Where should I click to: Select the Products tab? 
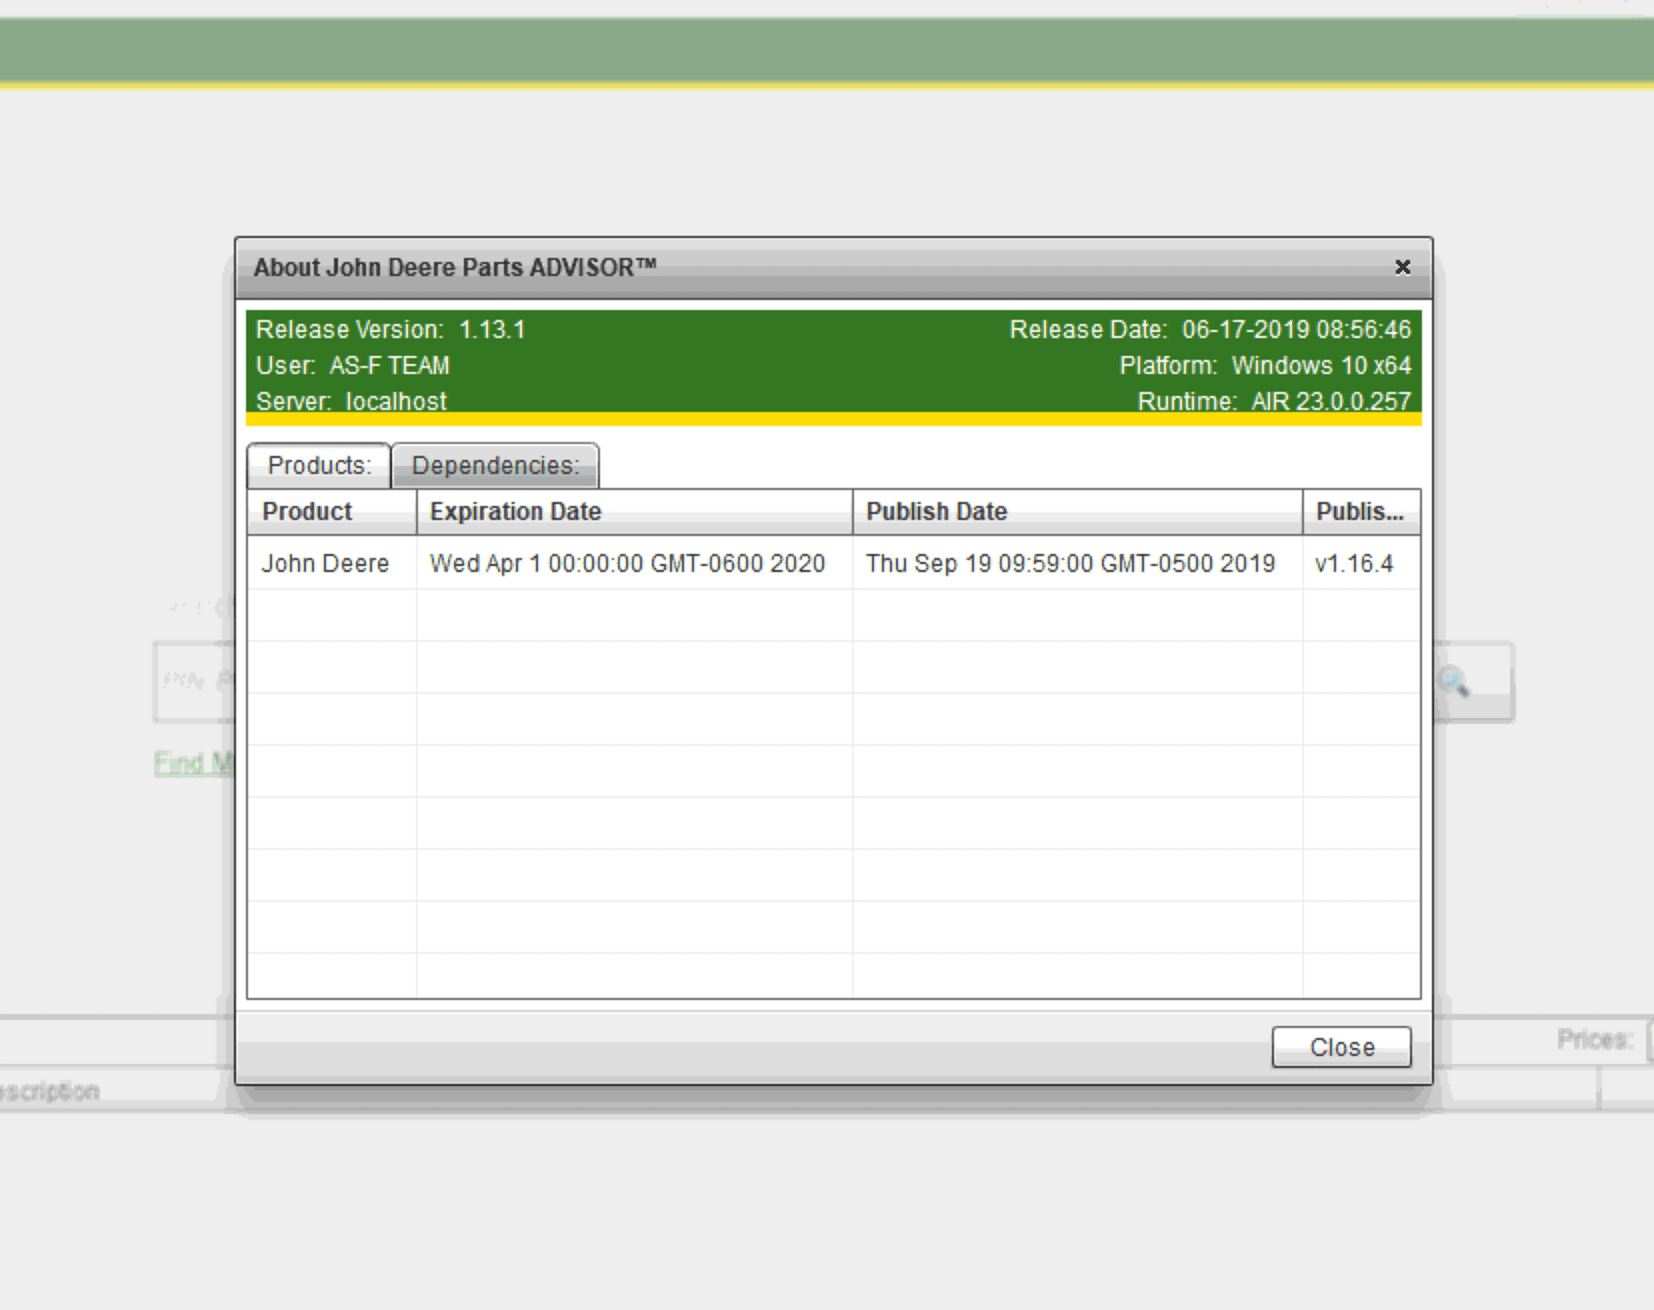(319, 465)
